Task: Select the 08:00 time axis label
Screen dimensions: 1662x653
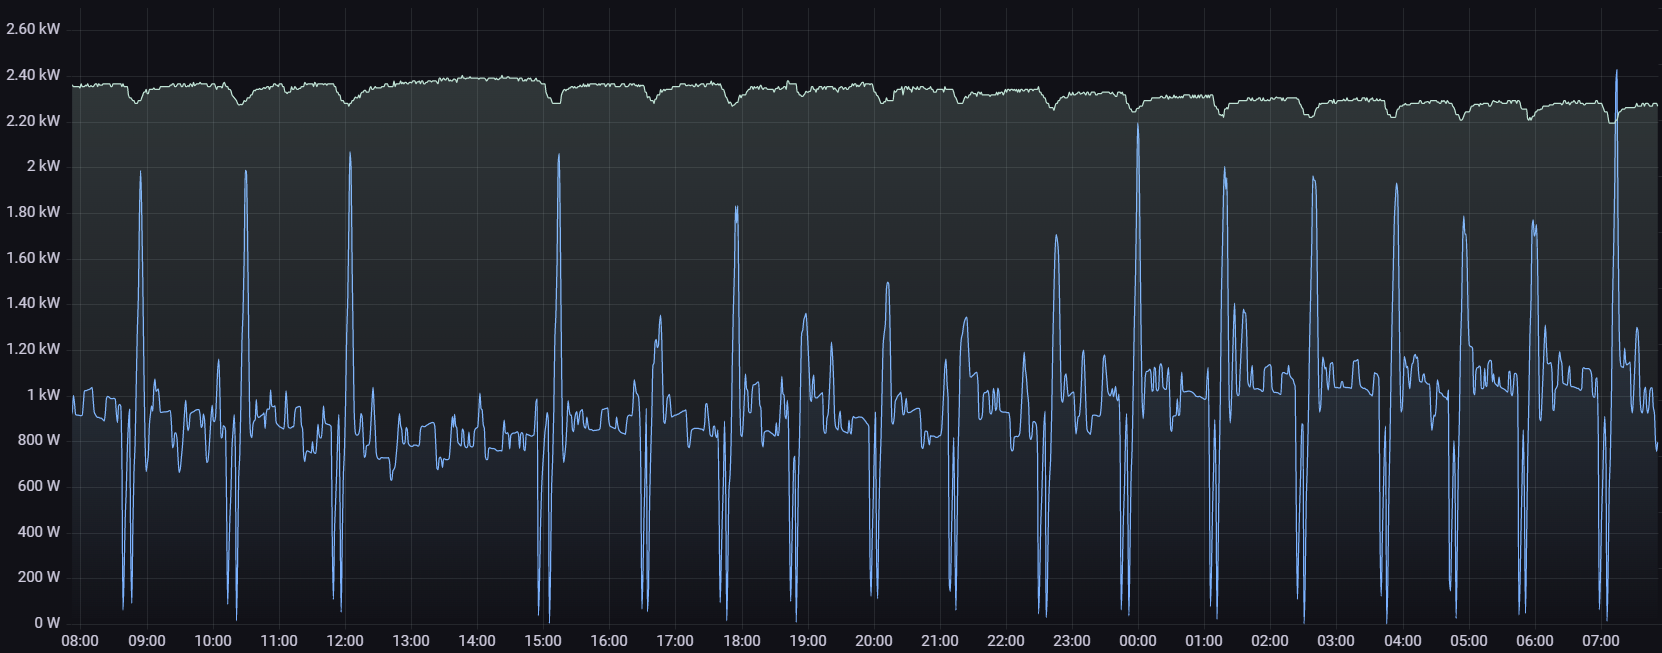Action: pos(80,641)
